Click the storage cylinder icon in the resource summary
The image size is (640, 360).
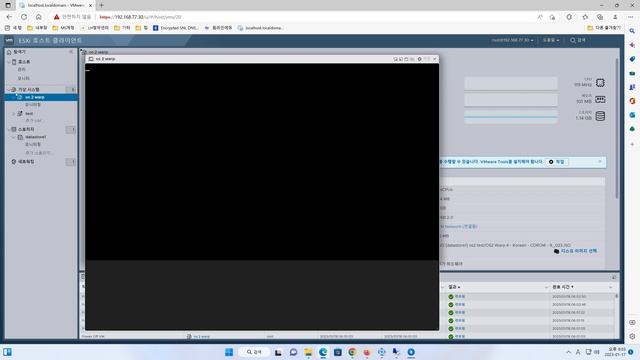pos(600,116)
